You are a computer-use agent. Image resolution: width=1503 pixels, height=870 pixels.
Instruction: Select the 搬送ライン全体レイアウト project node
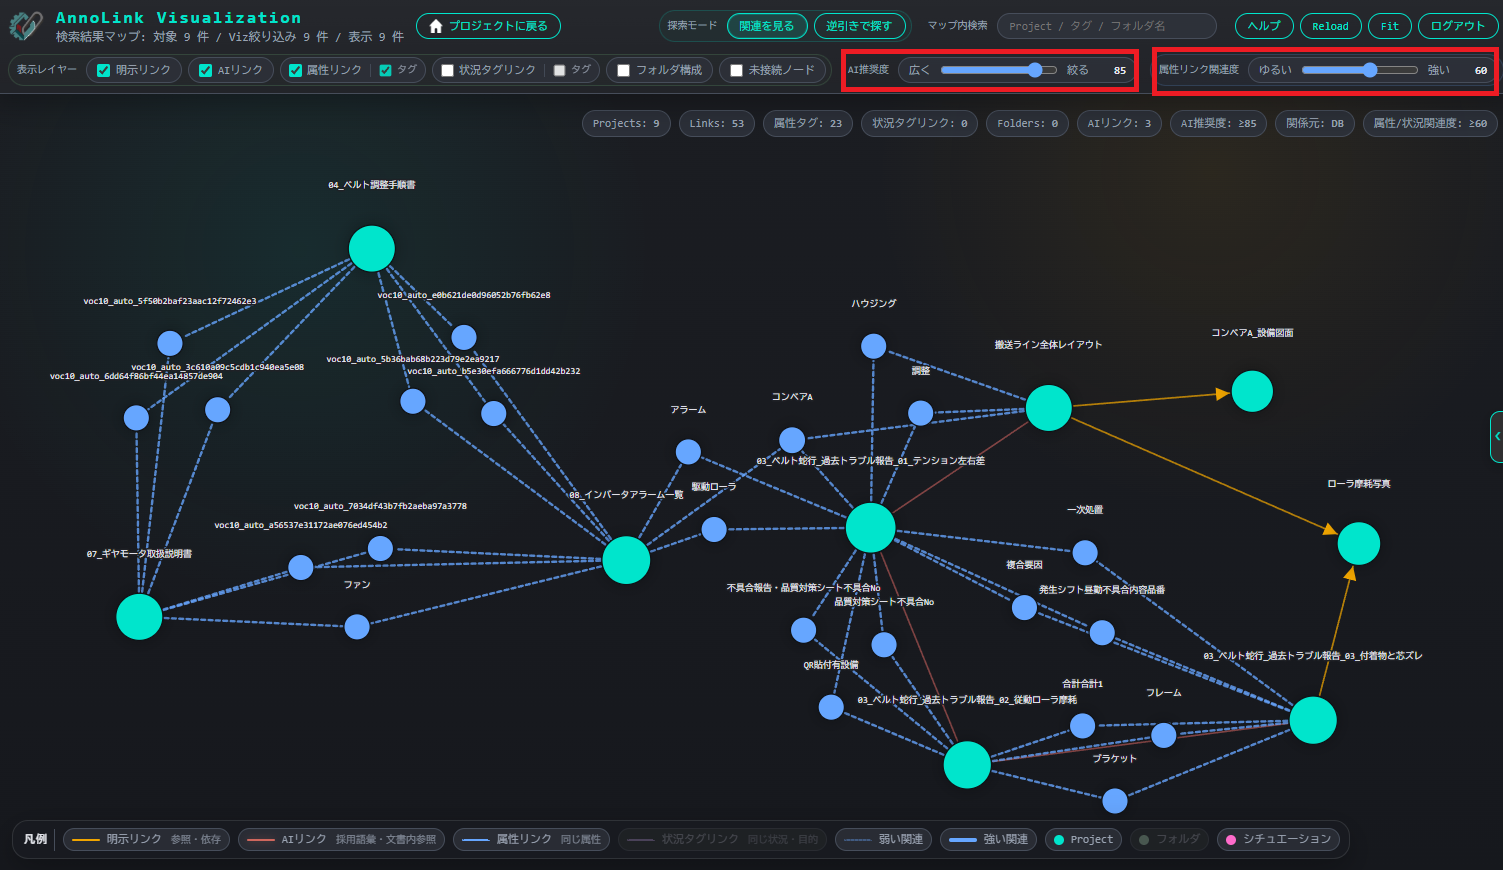tap(1049, 408)
